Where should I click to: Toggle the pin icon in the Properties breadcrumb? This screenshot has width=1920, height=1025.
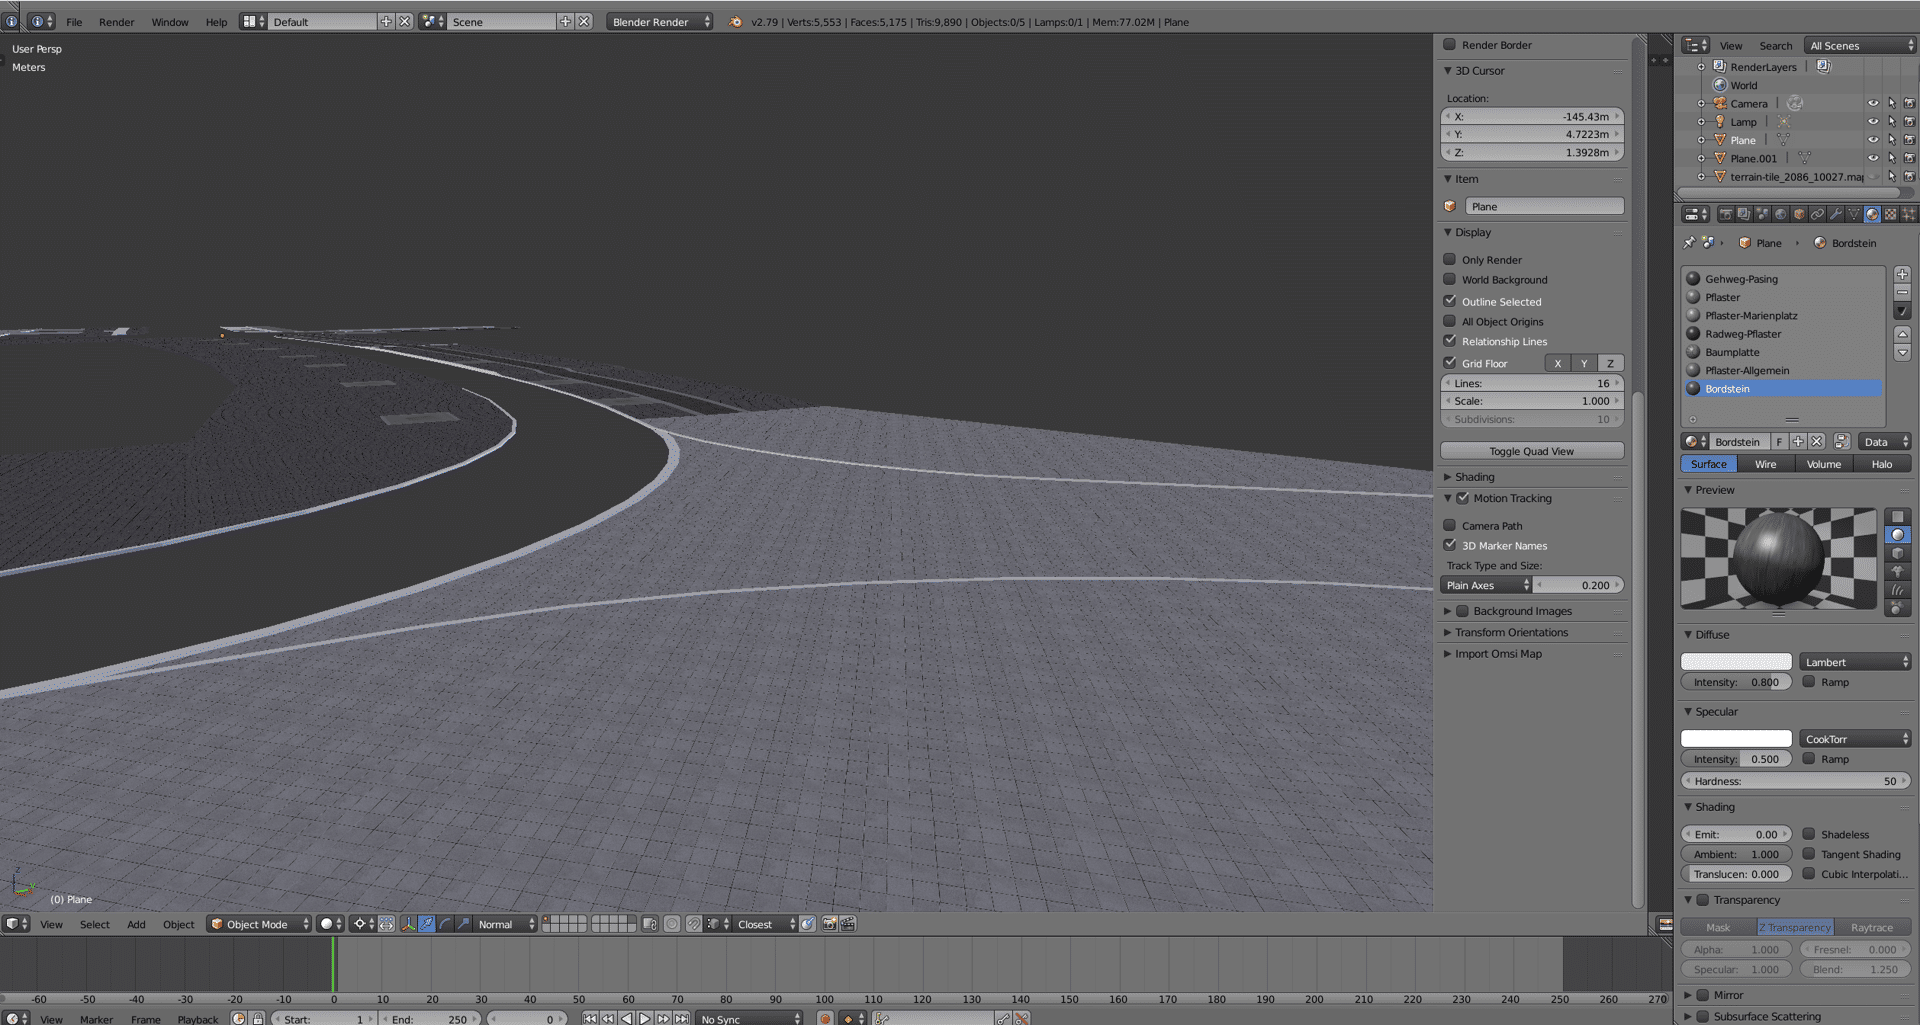1689,243
